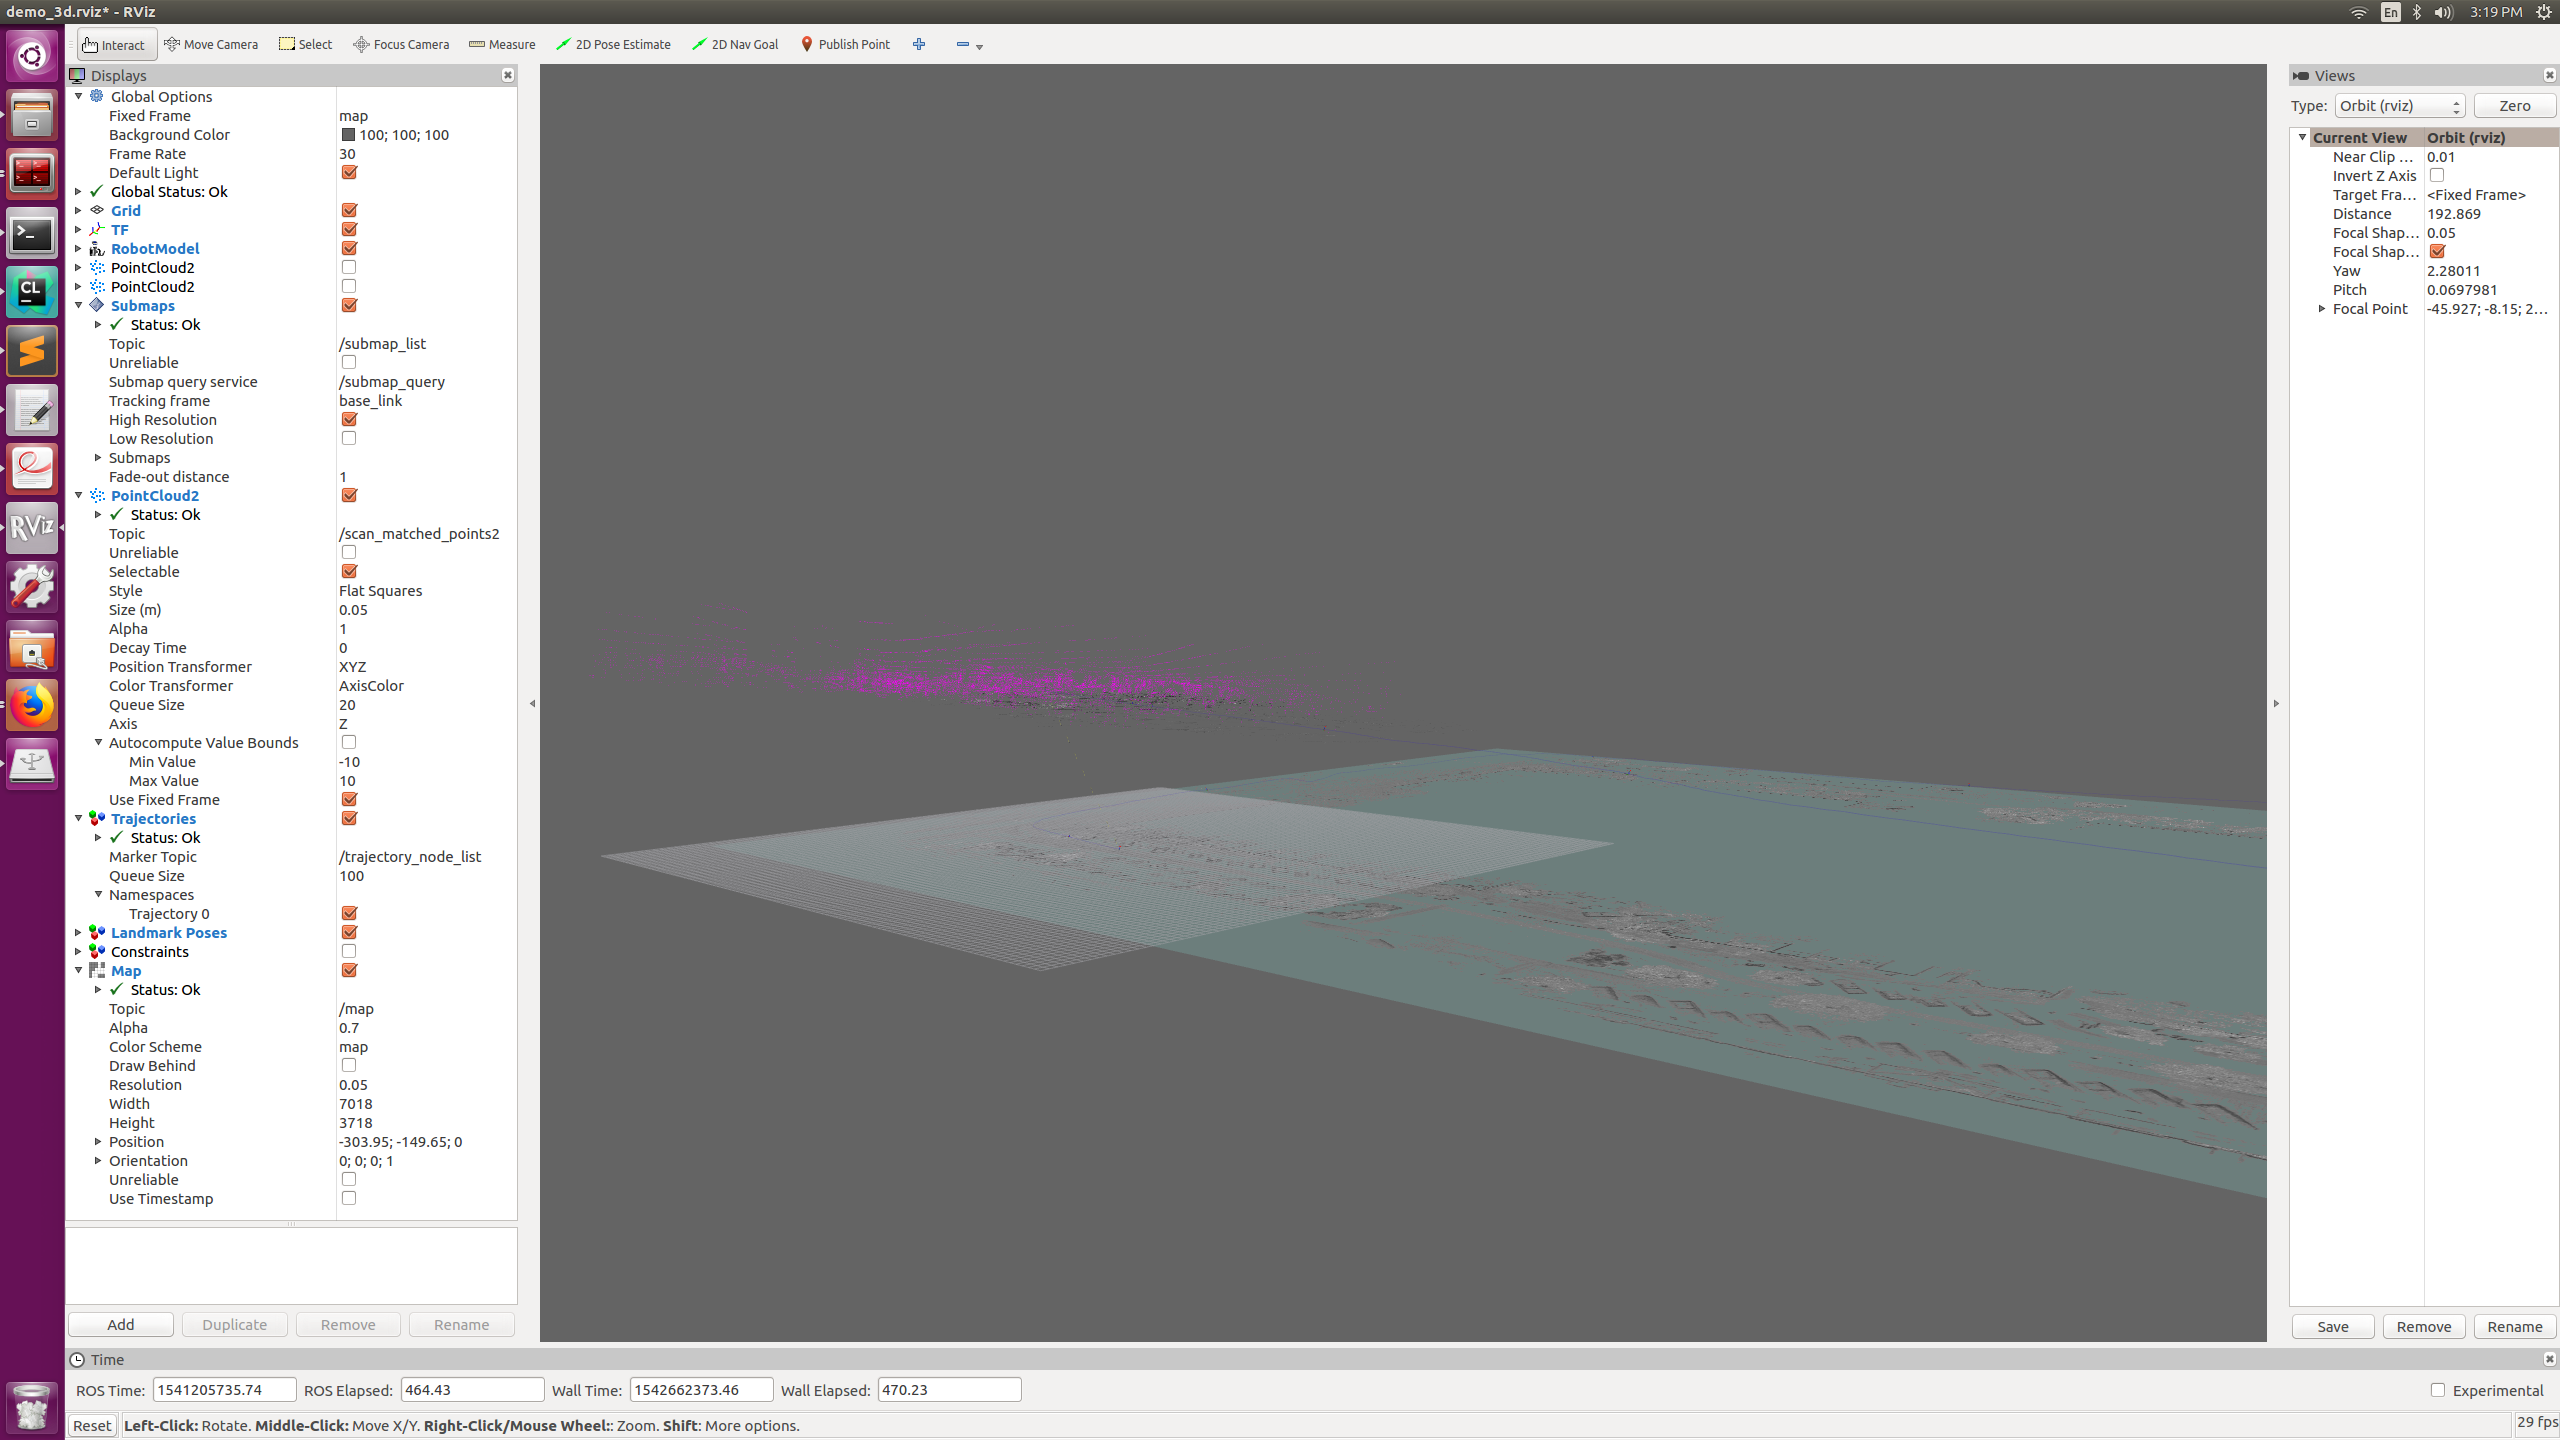Set a 2D Nav Goal
The height and width of the screenshot is (1440, 2560).
click(735, 44)
